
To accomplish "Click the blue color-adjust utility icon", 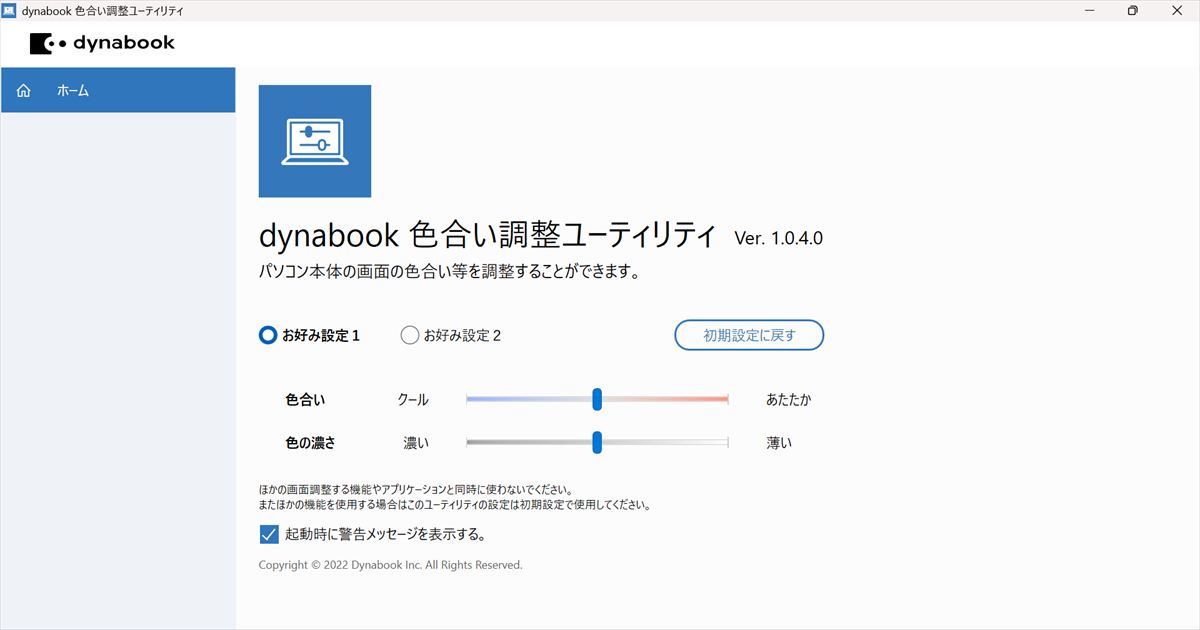I will click(x=315, y=141).
